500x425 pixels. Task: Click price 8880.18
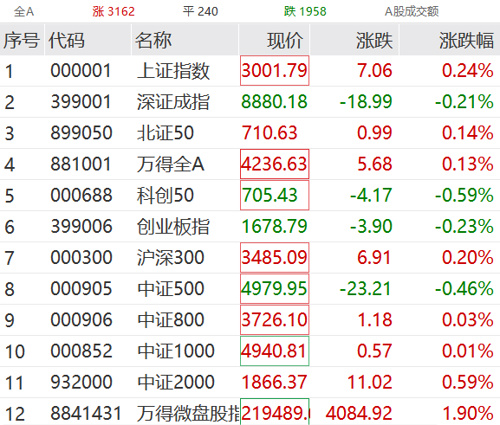point(274,102)
